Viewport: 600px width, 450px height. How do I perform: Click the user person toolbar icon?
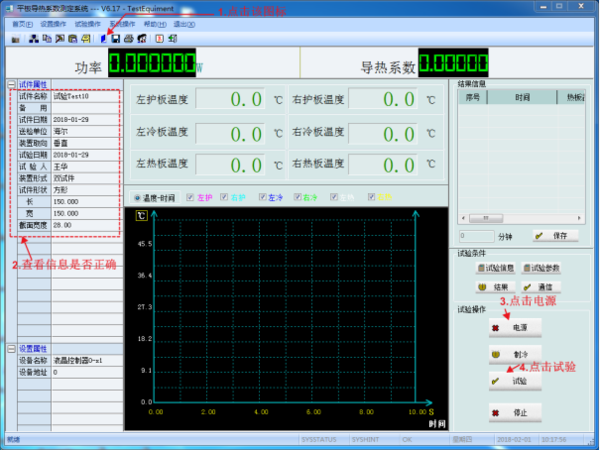(142, 39)
